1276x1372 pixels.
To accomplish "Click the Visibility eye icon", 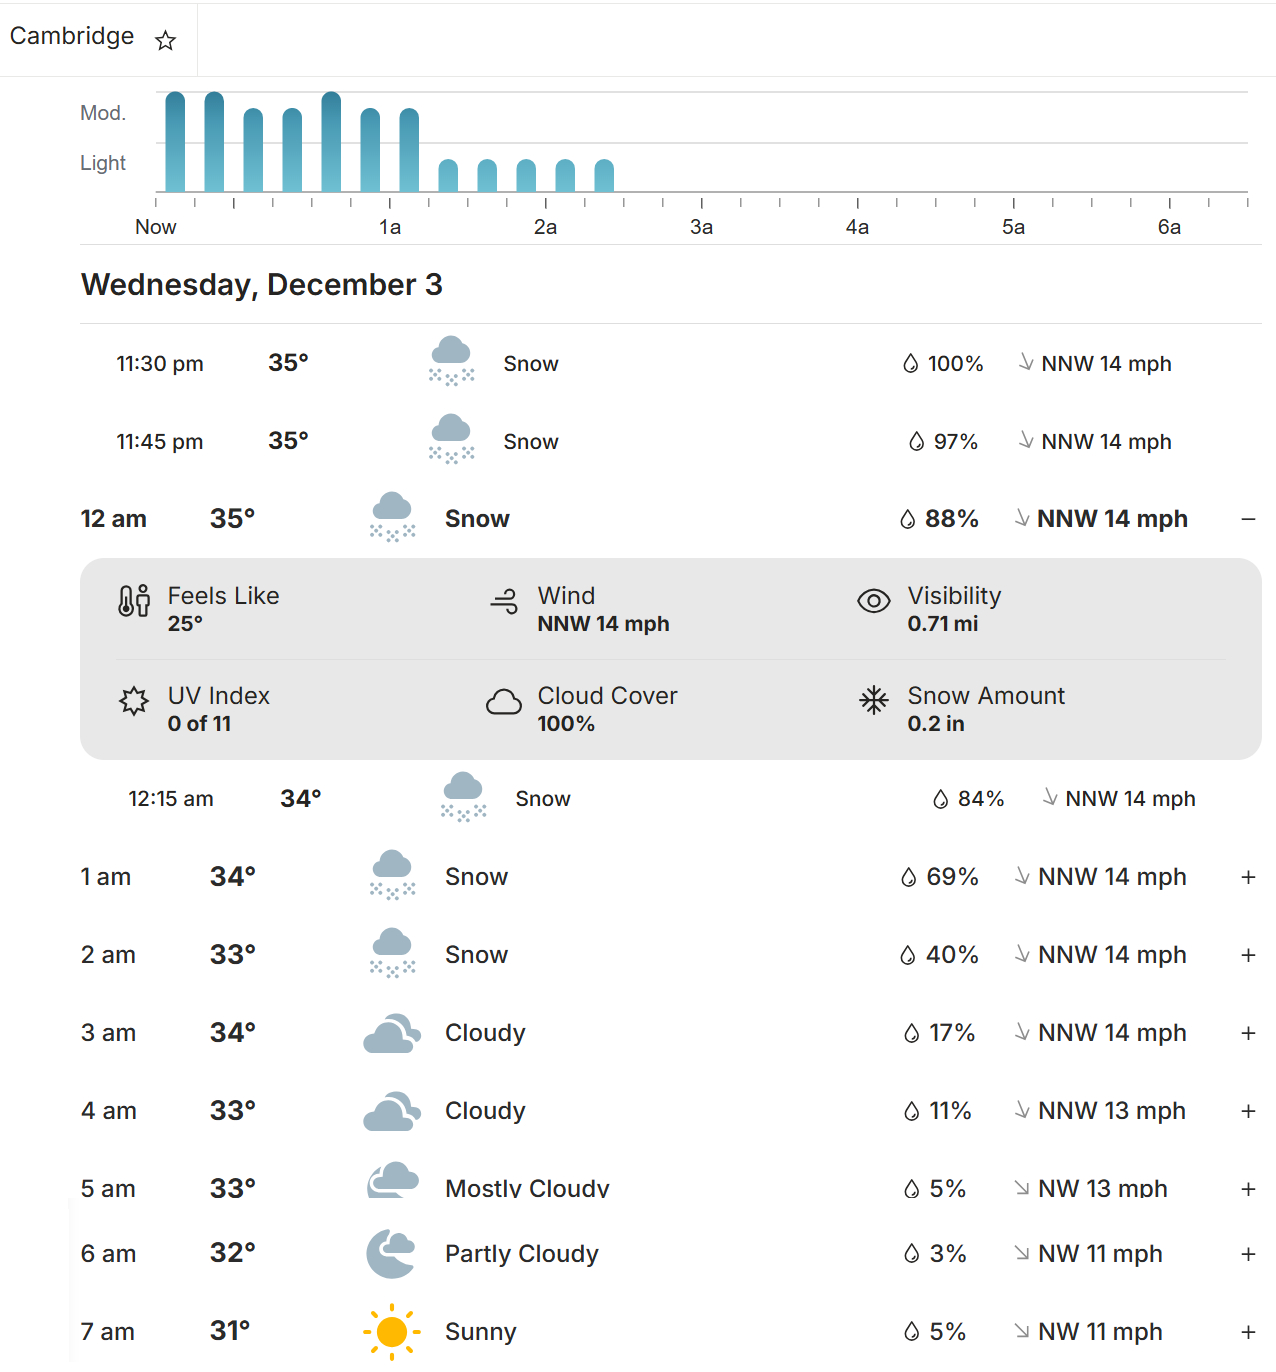I will (x=874, y=601).
